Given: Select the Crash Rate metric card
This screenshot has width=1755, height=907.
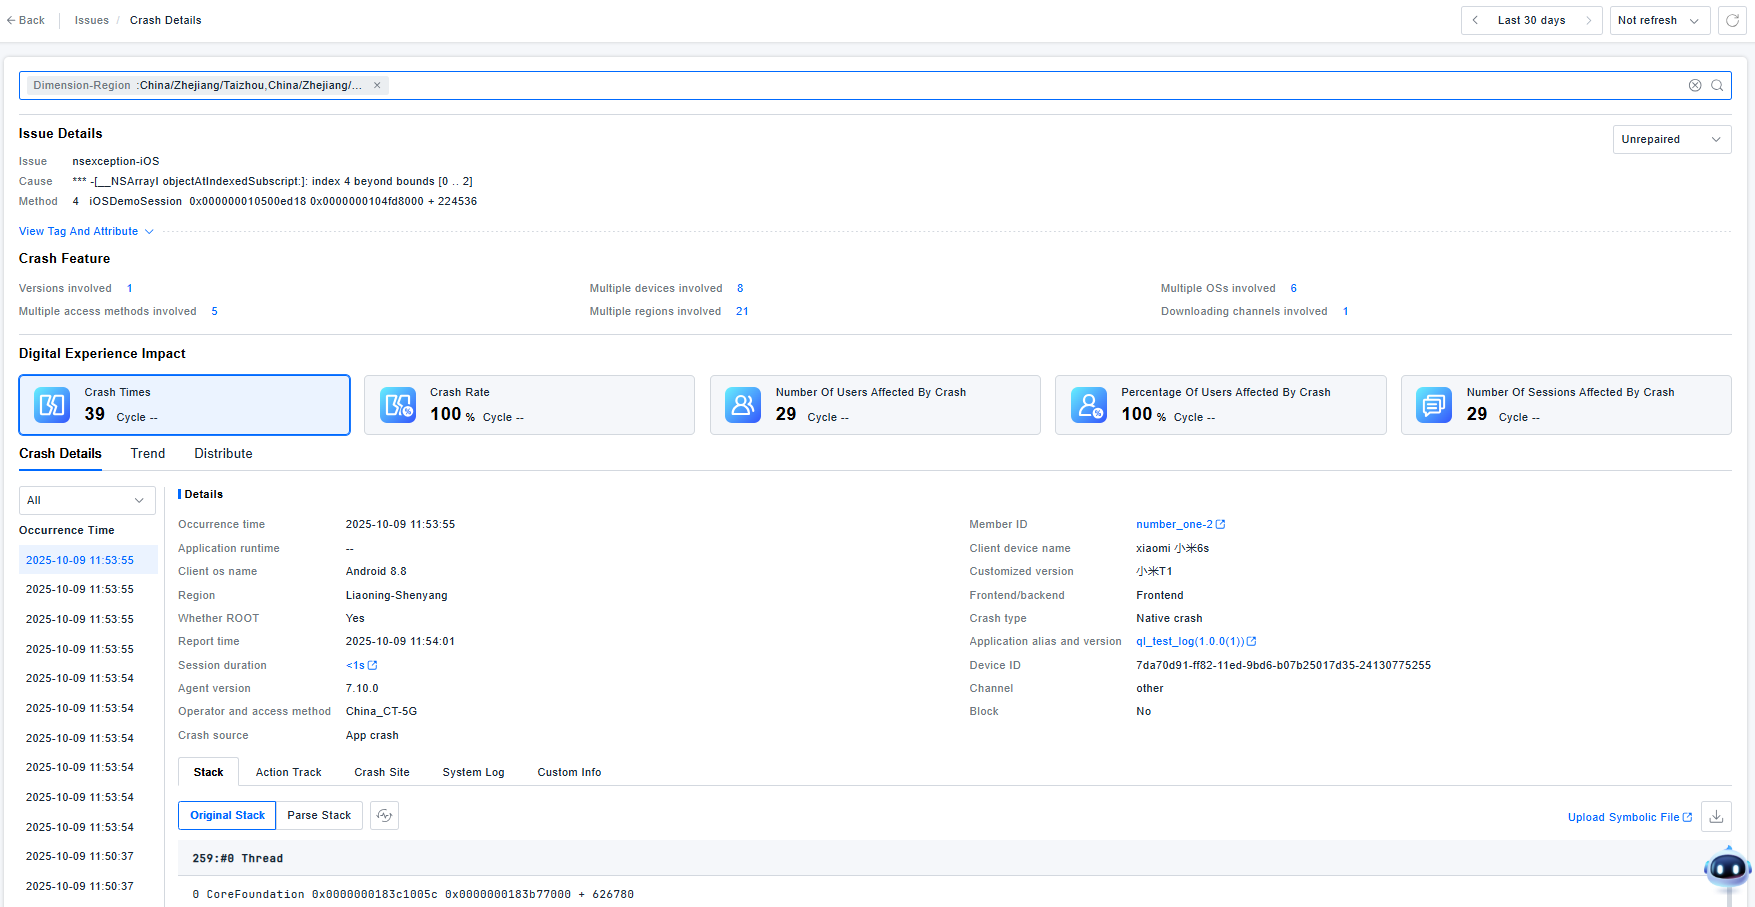Looking at the screenshot, I should tap(529, 405).
